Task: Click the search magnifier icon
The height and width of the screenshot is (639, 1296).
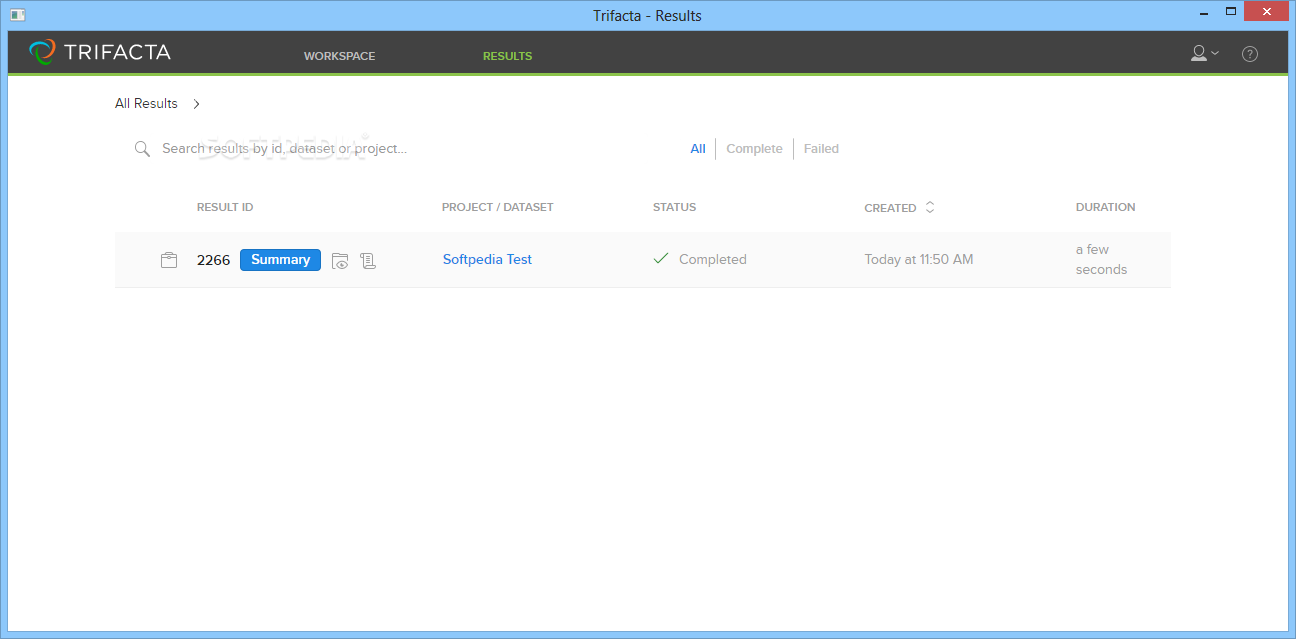Action: pyautogui.click(x=142, y=149)
